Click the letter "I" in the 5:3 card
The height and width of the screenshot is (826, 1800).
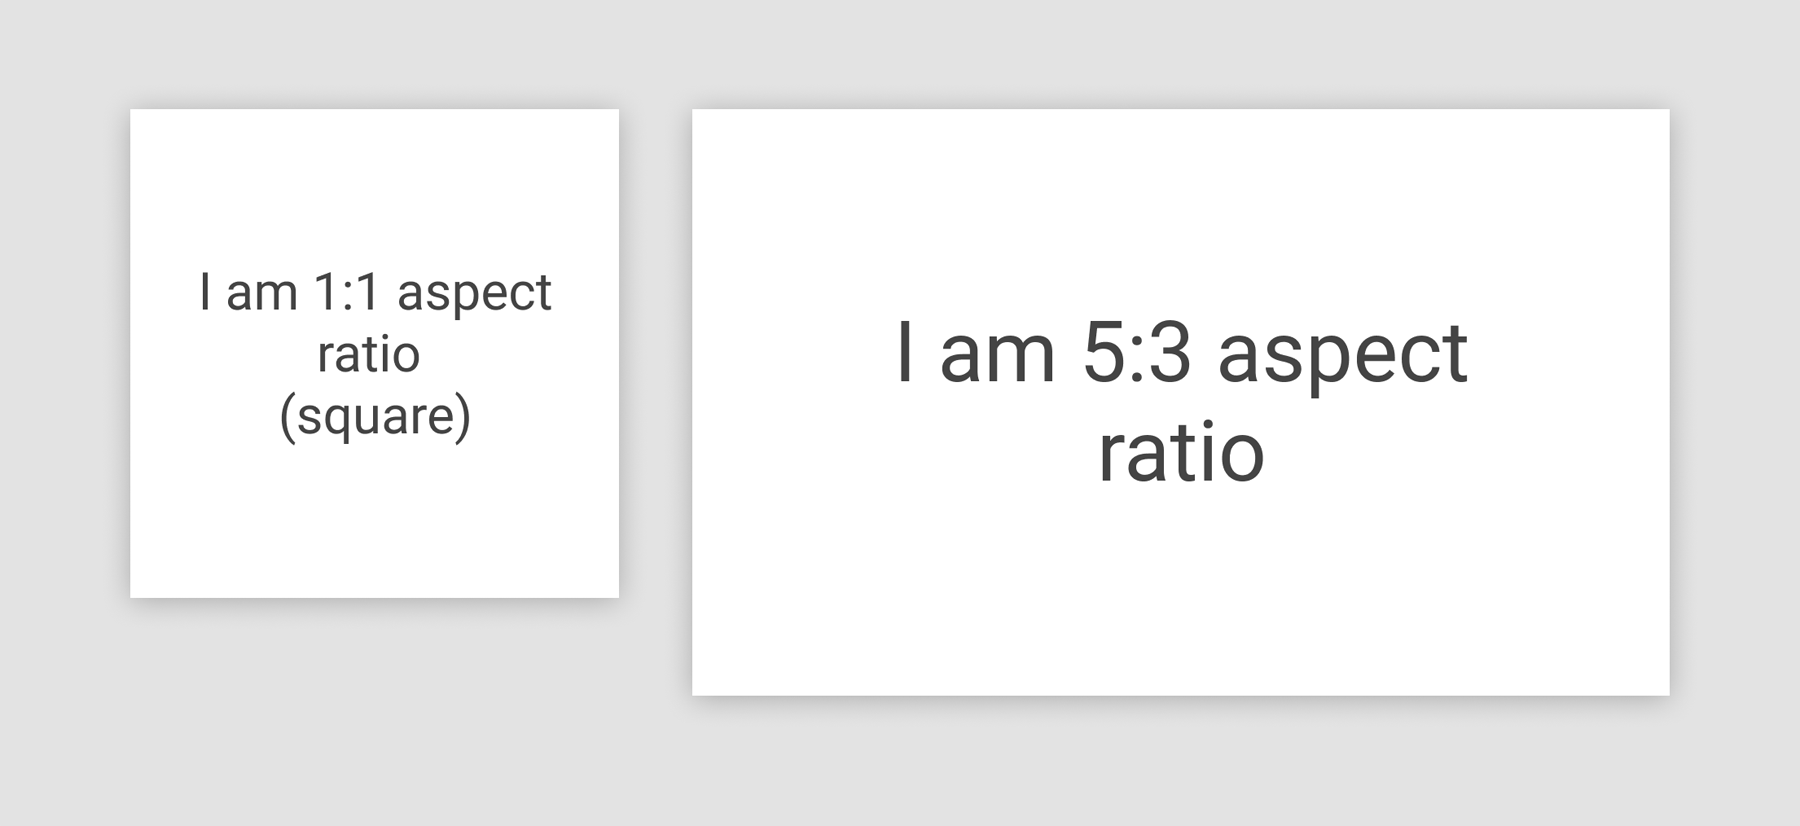(905, 352)
